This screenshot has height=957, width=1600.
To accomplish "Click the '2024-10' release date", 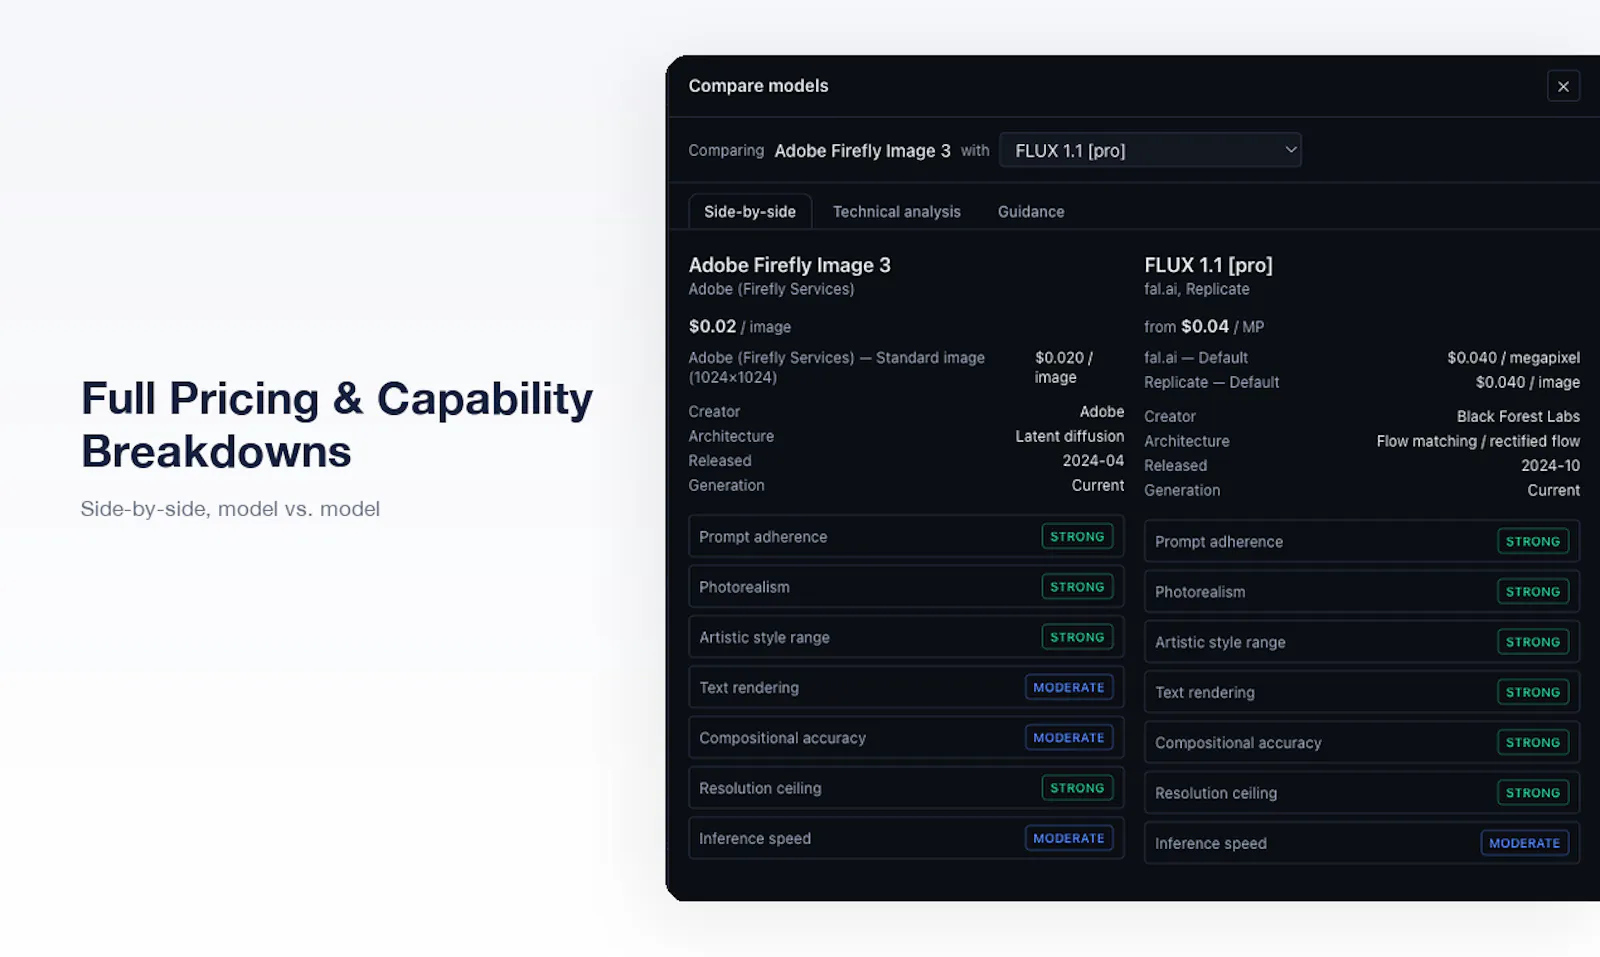I will (1550, 466).
